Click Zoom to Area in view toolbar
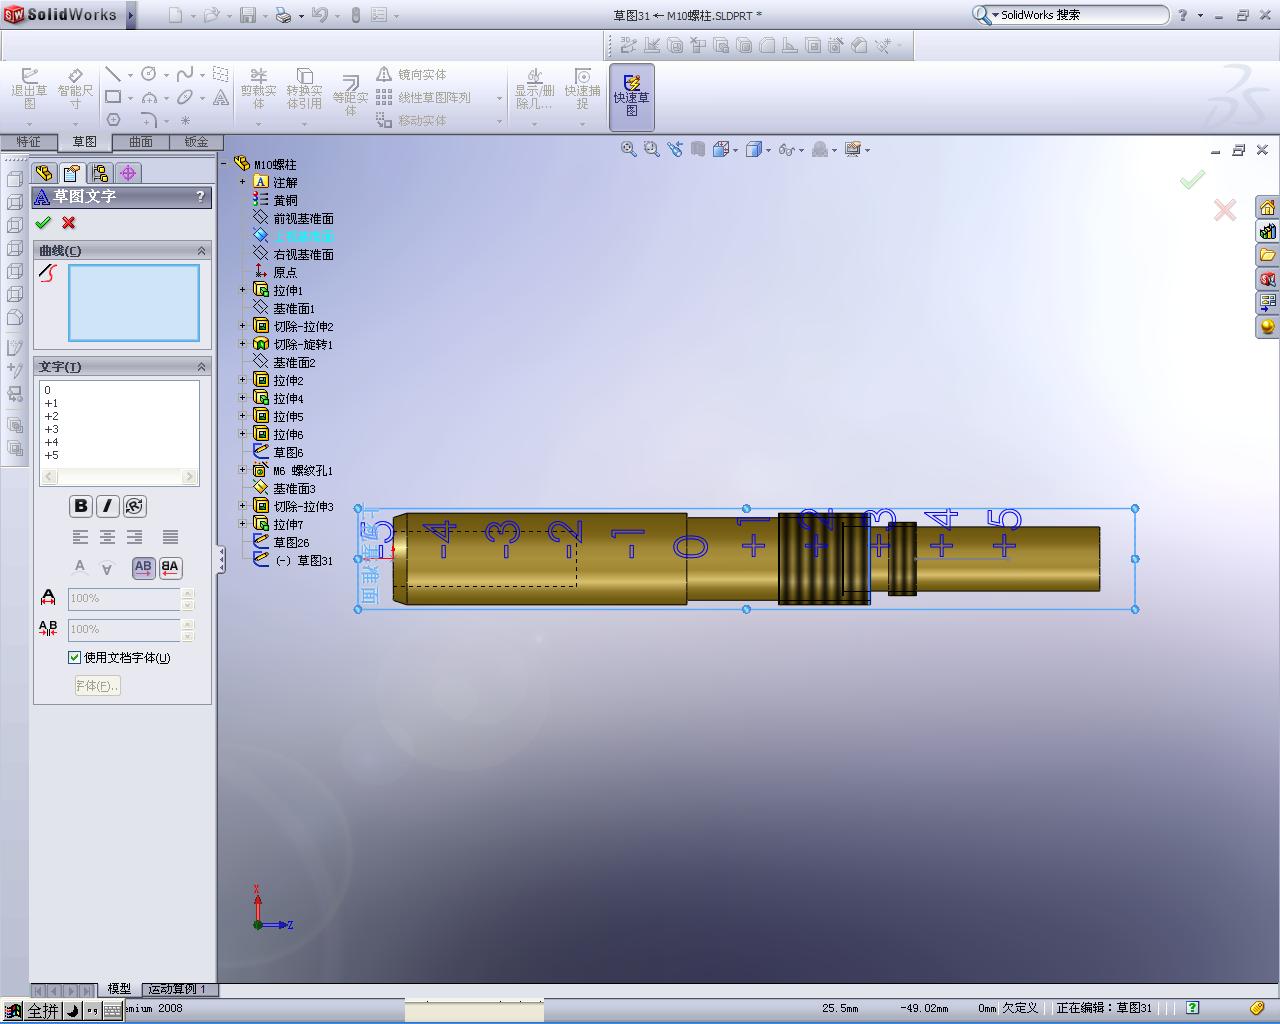 click(652, 149)
